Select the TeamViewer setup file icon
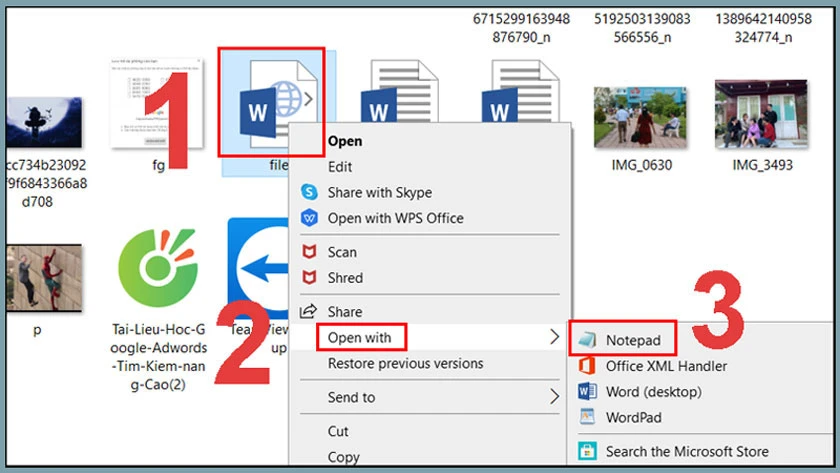Screen dimensions: 840x473 (x=258, y=268)
